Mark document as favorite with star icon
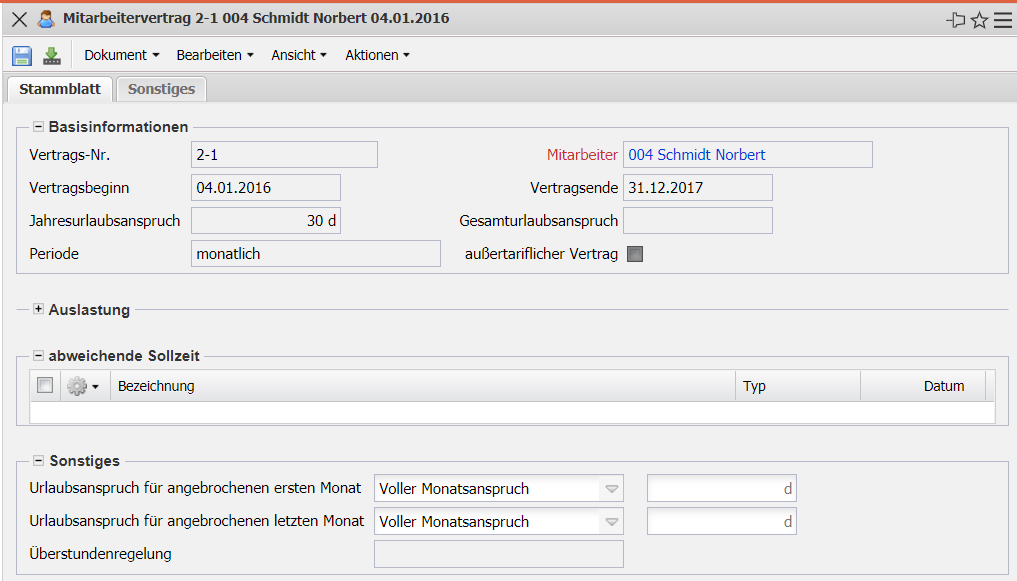1017x581 pixels. (x=979, y=19)
